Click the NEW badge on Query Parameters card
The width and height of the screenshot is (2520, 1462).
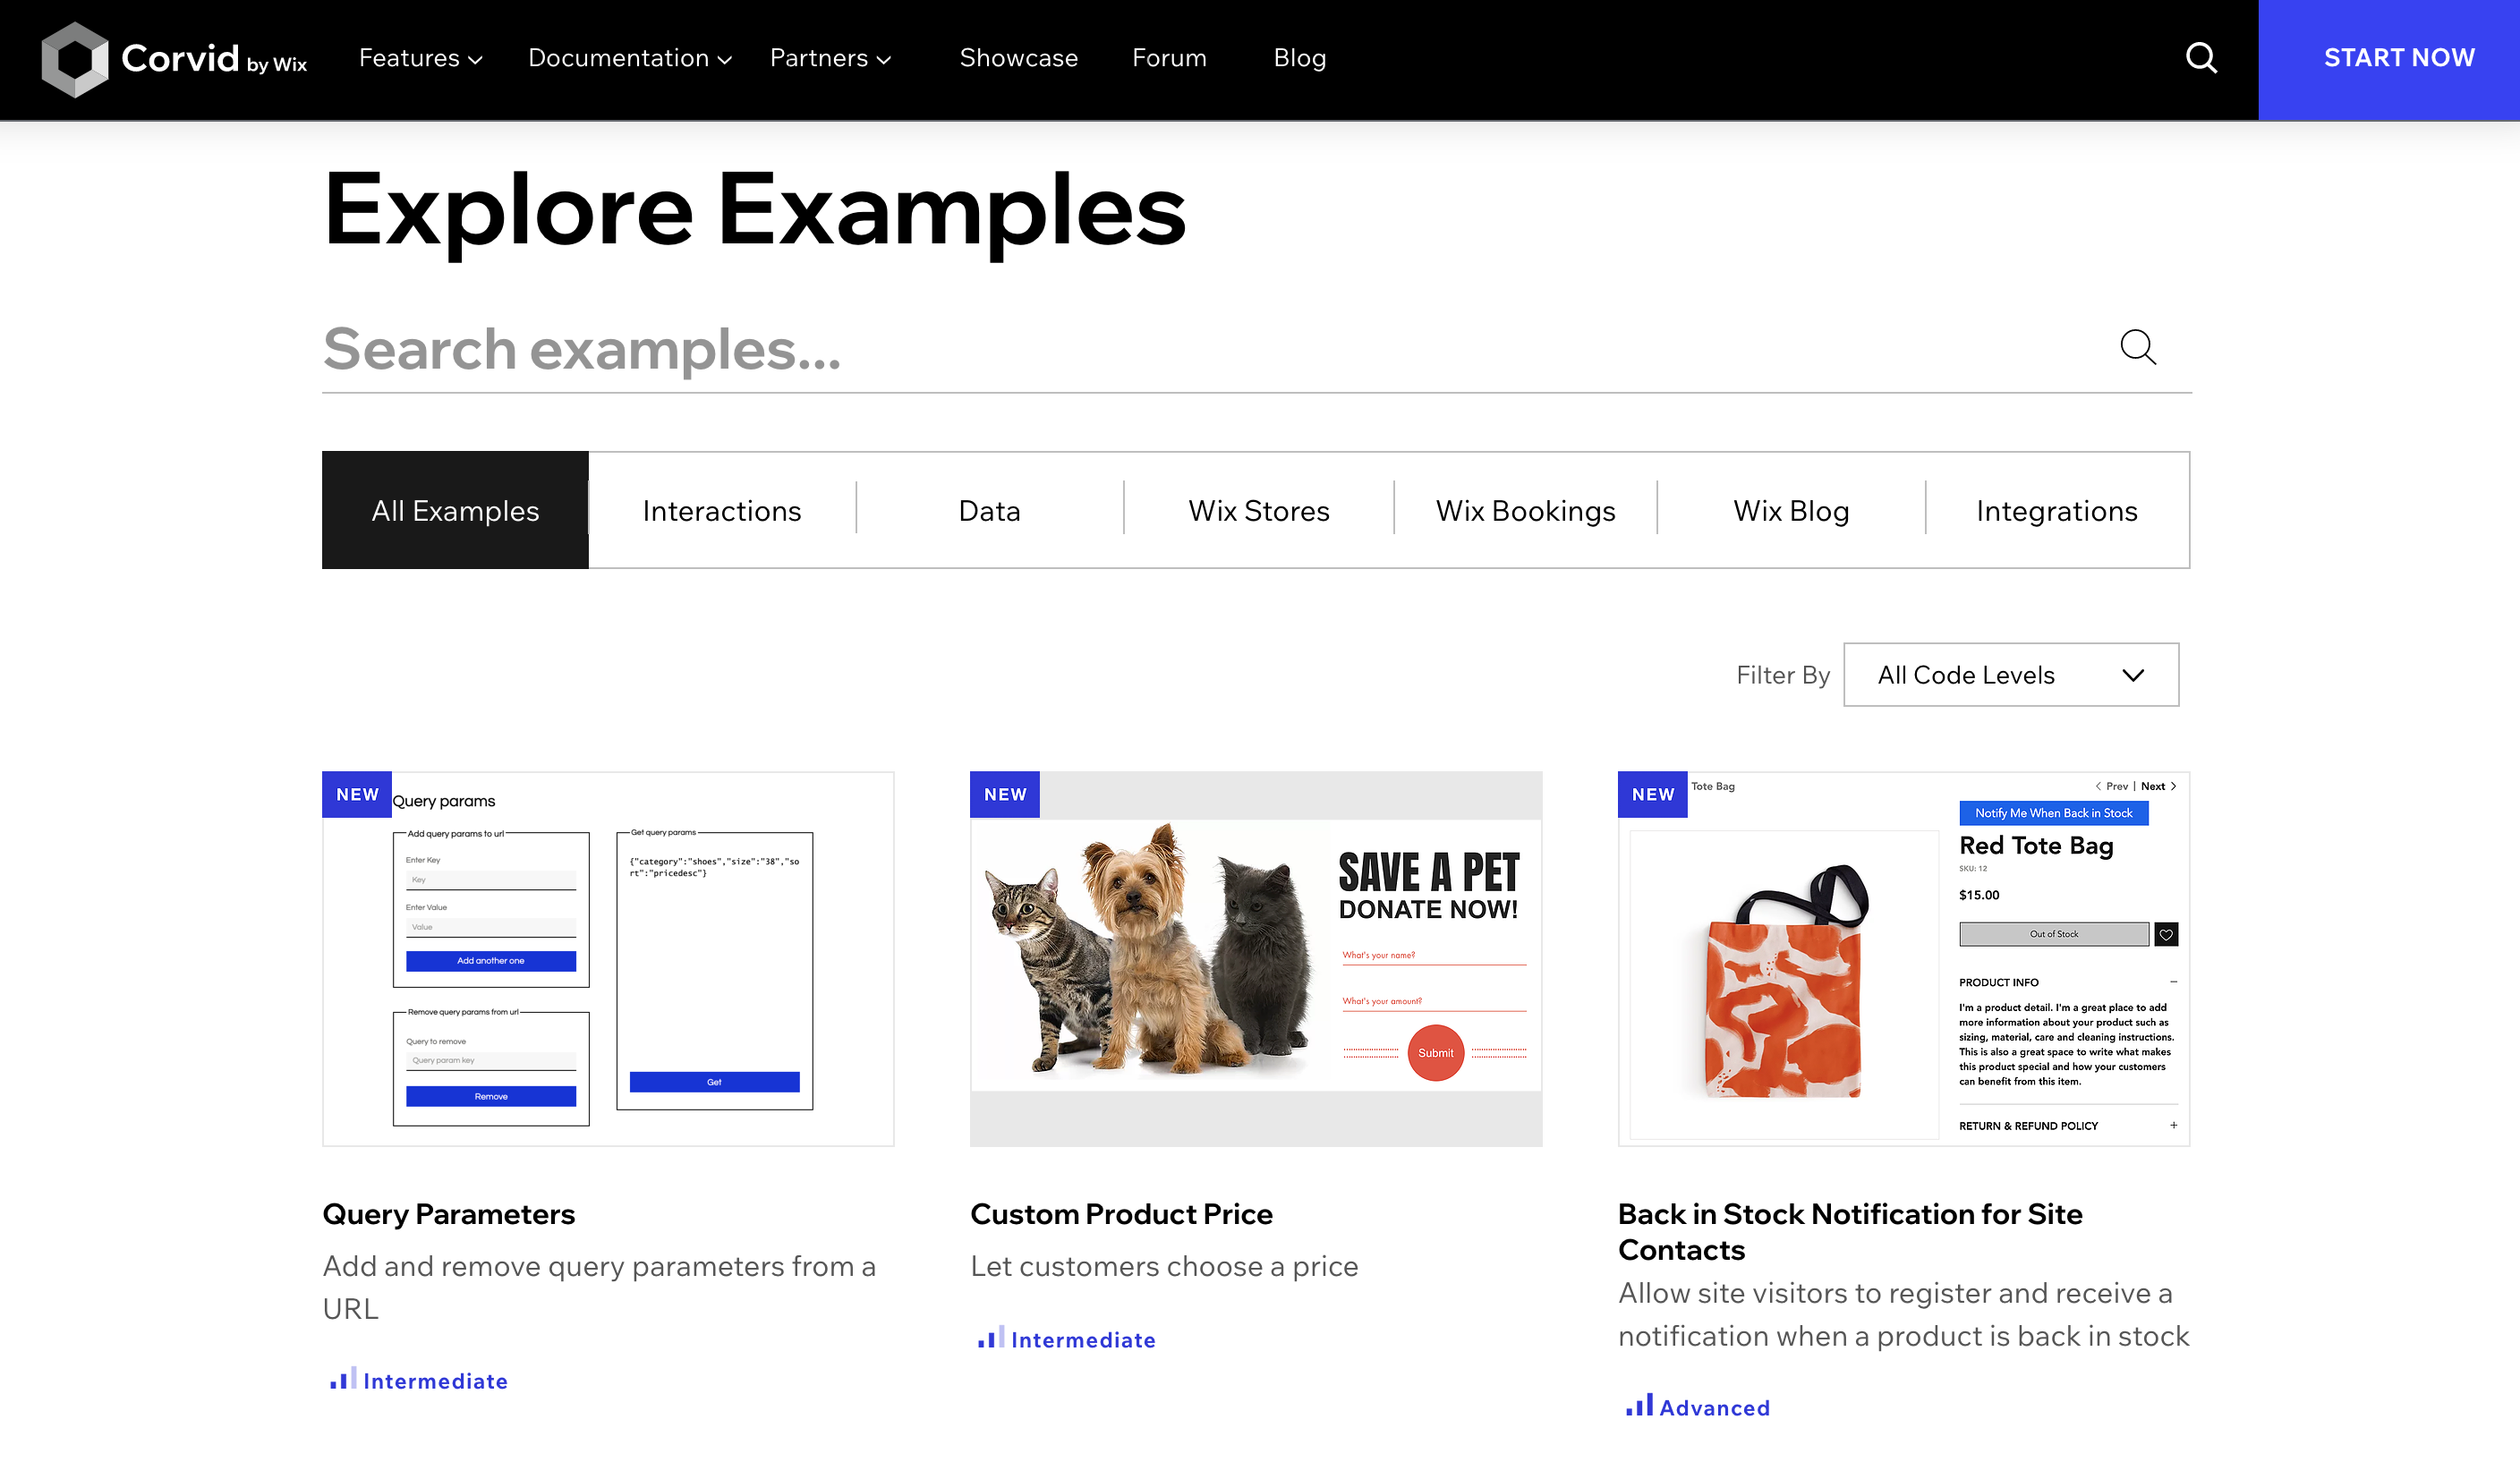[357, 794]
